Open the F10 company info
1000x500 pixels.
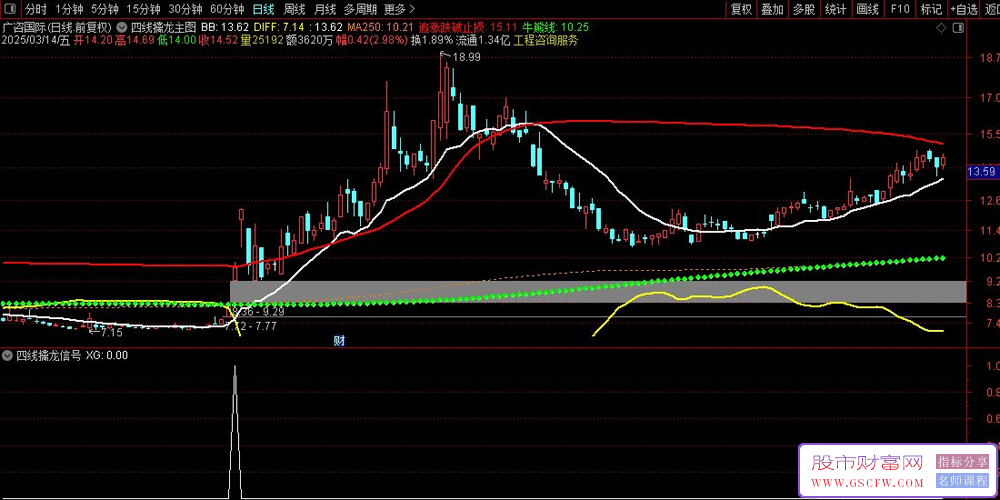900,9
